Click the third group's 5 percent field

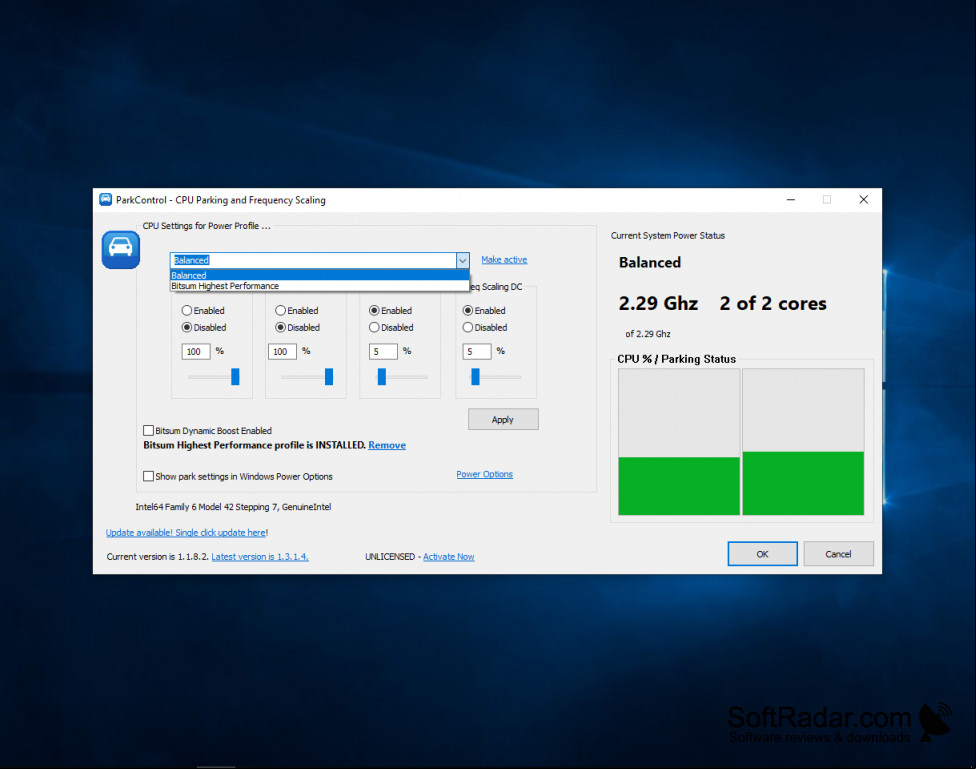(x=383, y=351)
